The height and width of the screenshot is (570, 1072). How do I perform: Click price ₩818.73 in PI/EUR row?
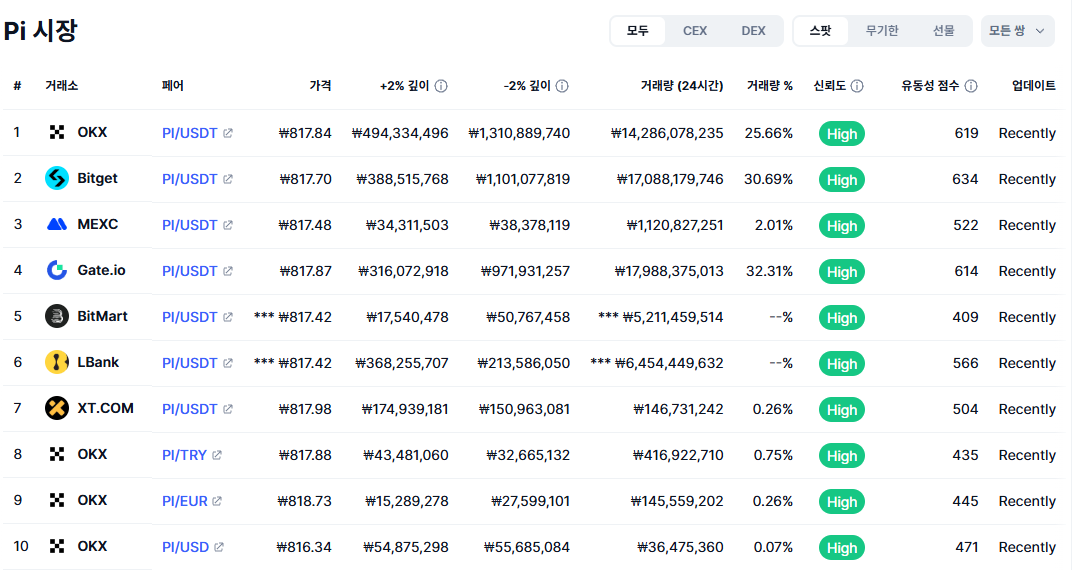click(x=304, y=501)
